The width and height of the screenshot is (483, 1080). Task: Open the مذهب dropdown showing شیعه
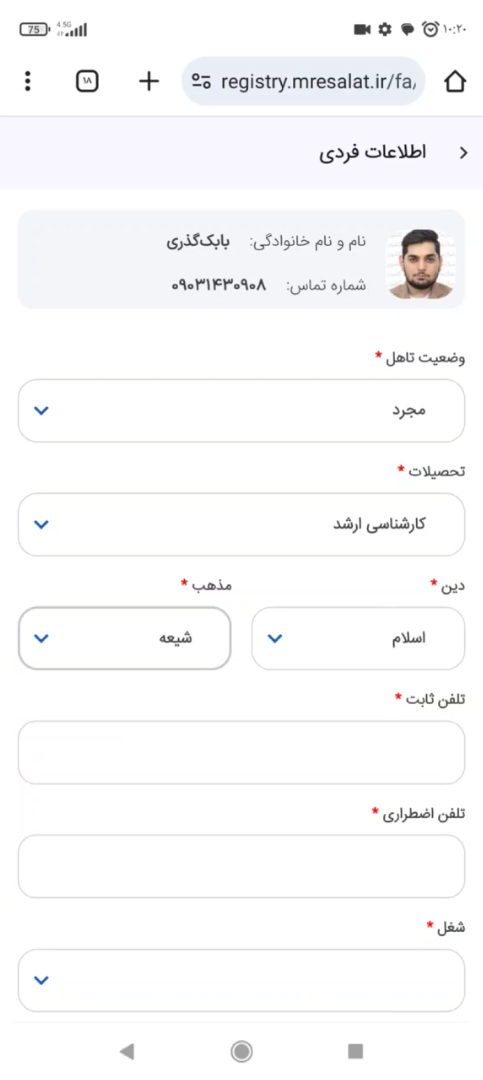(x=125, y=638)
